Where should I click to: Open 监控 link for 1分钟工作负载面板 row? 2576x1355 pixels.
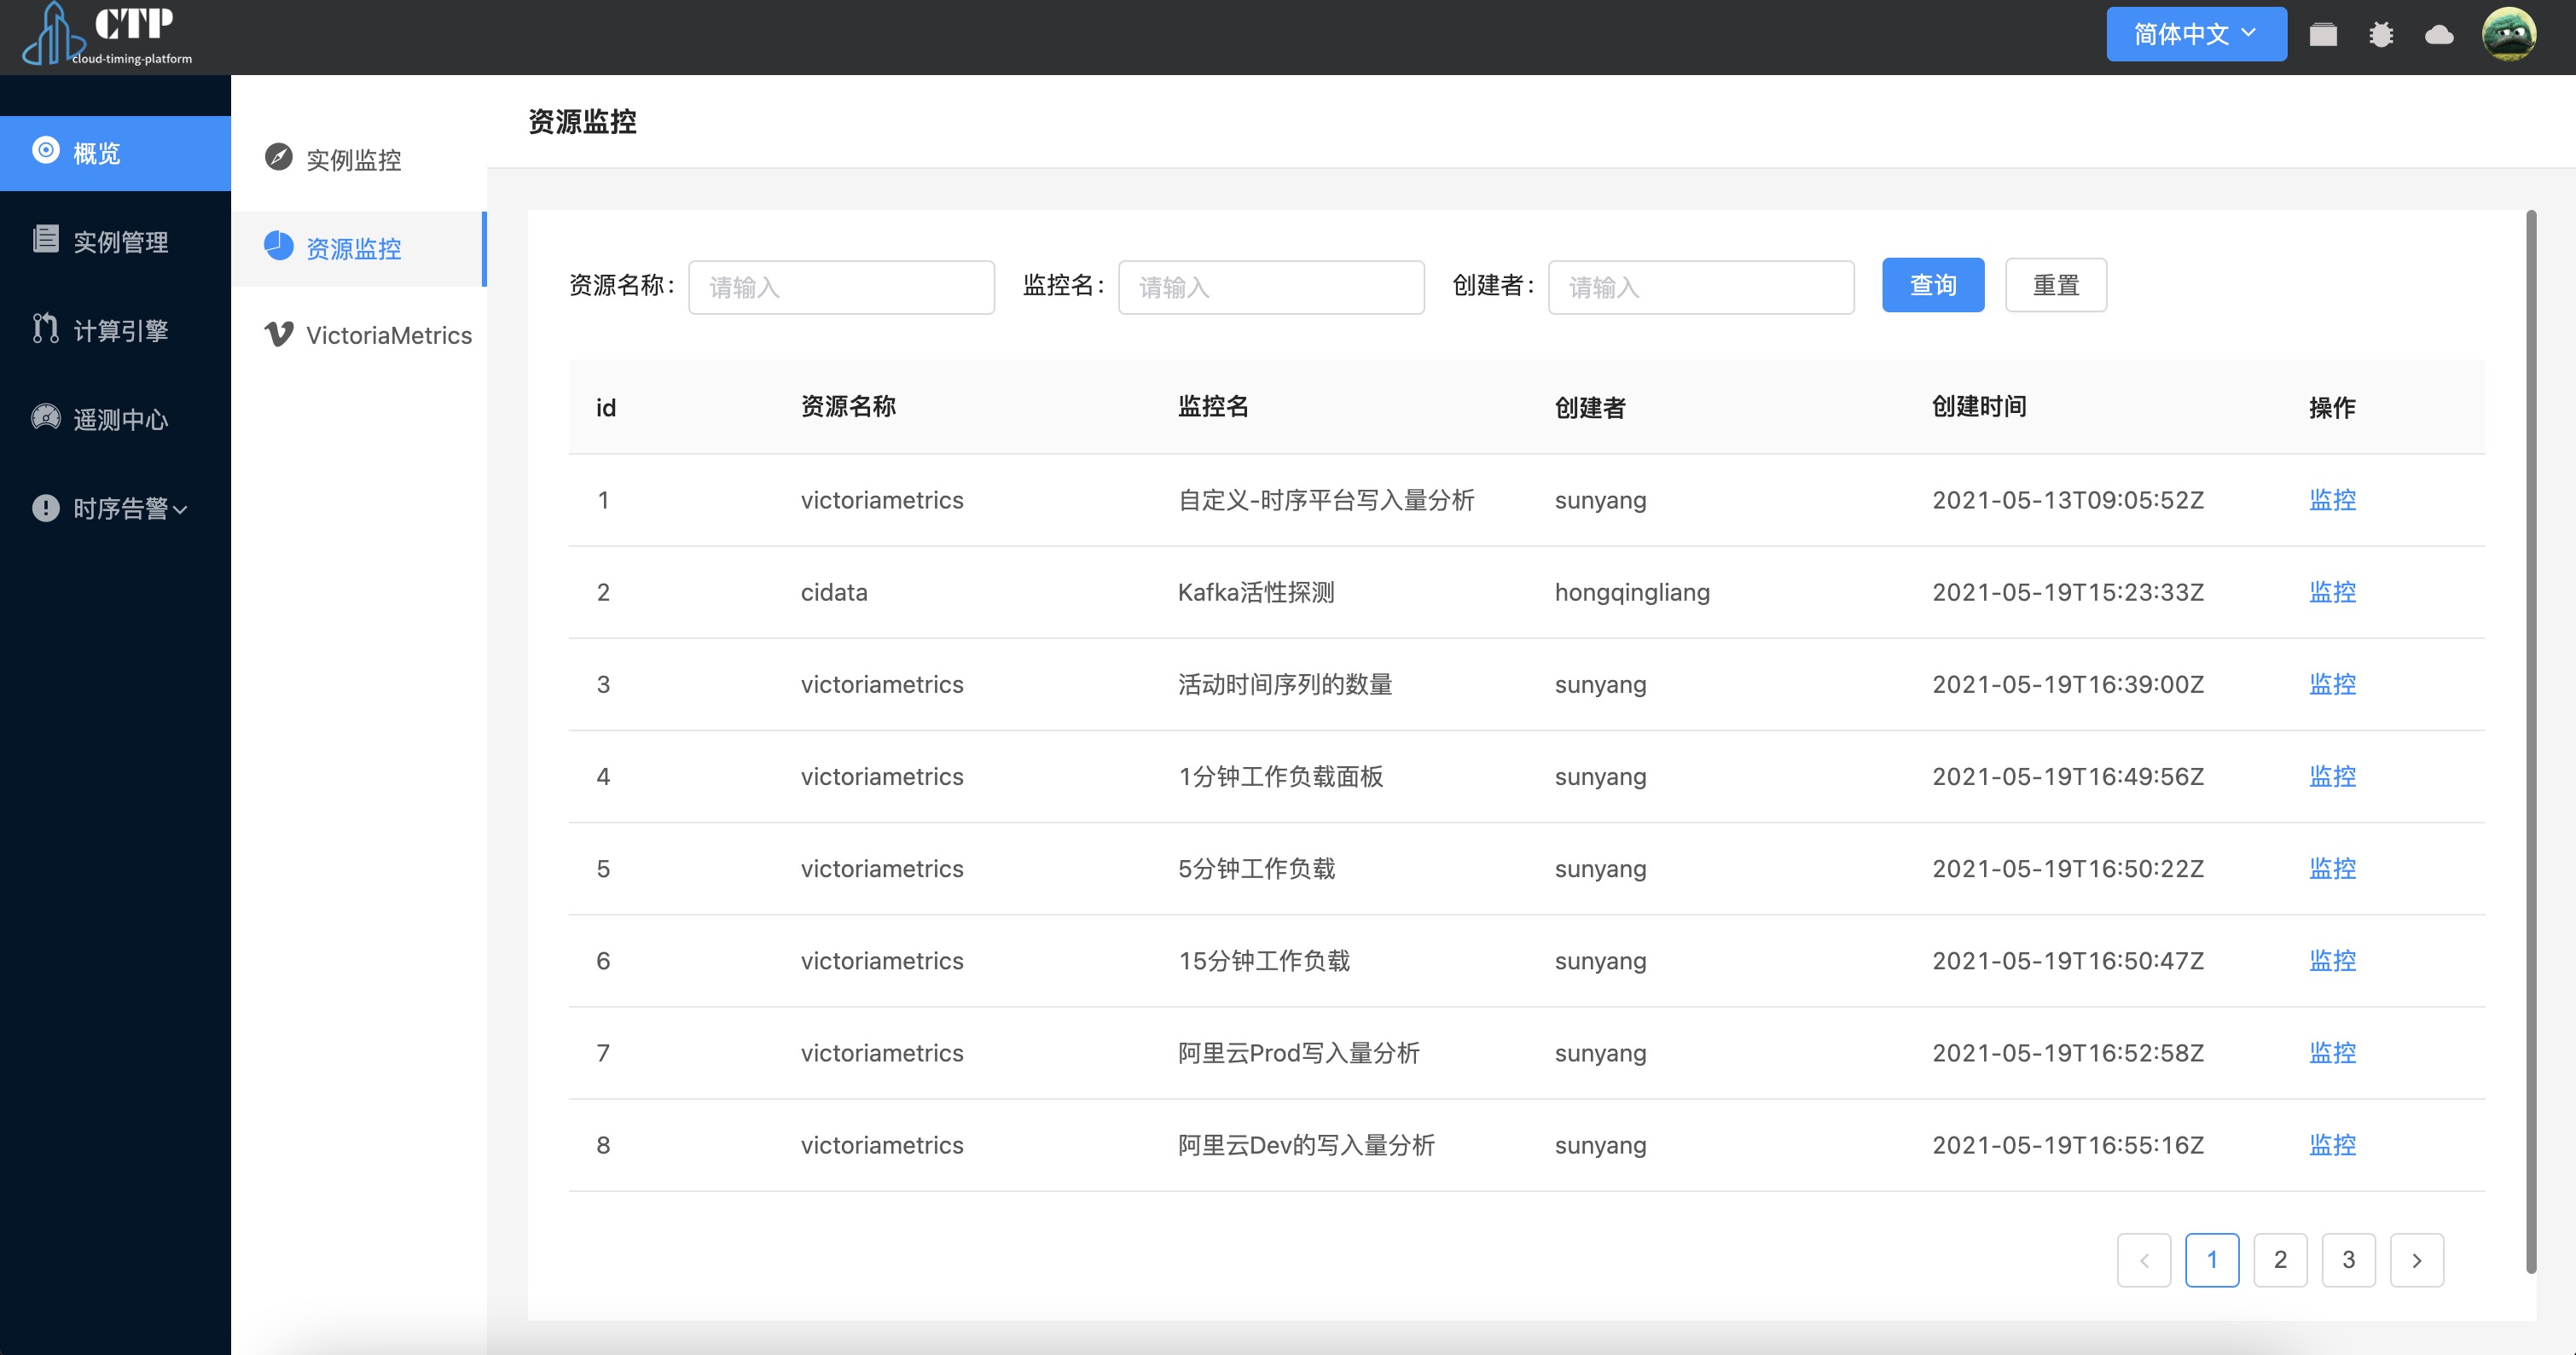coord(2332,776)
